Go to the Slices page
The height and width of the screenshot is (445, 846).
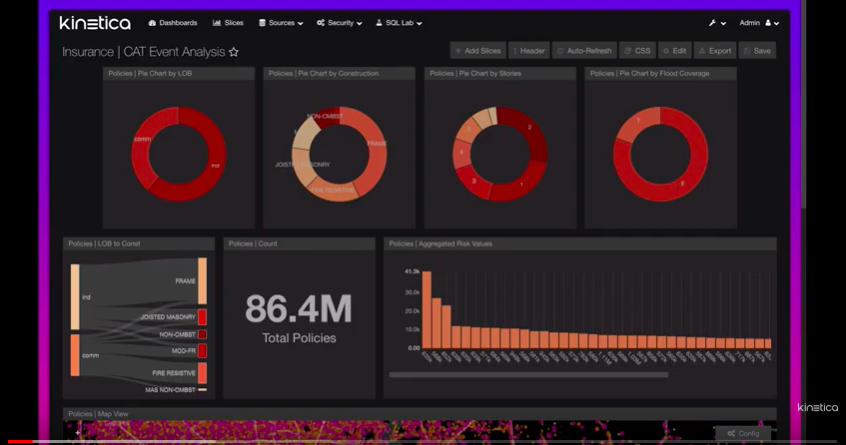click(x=228, y=23)
